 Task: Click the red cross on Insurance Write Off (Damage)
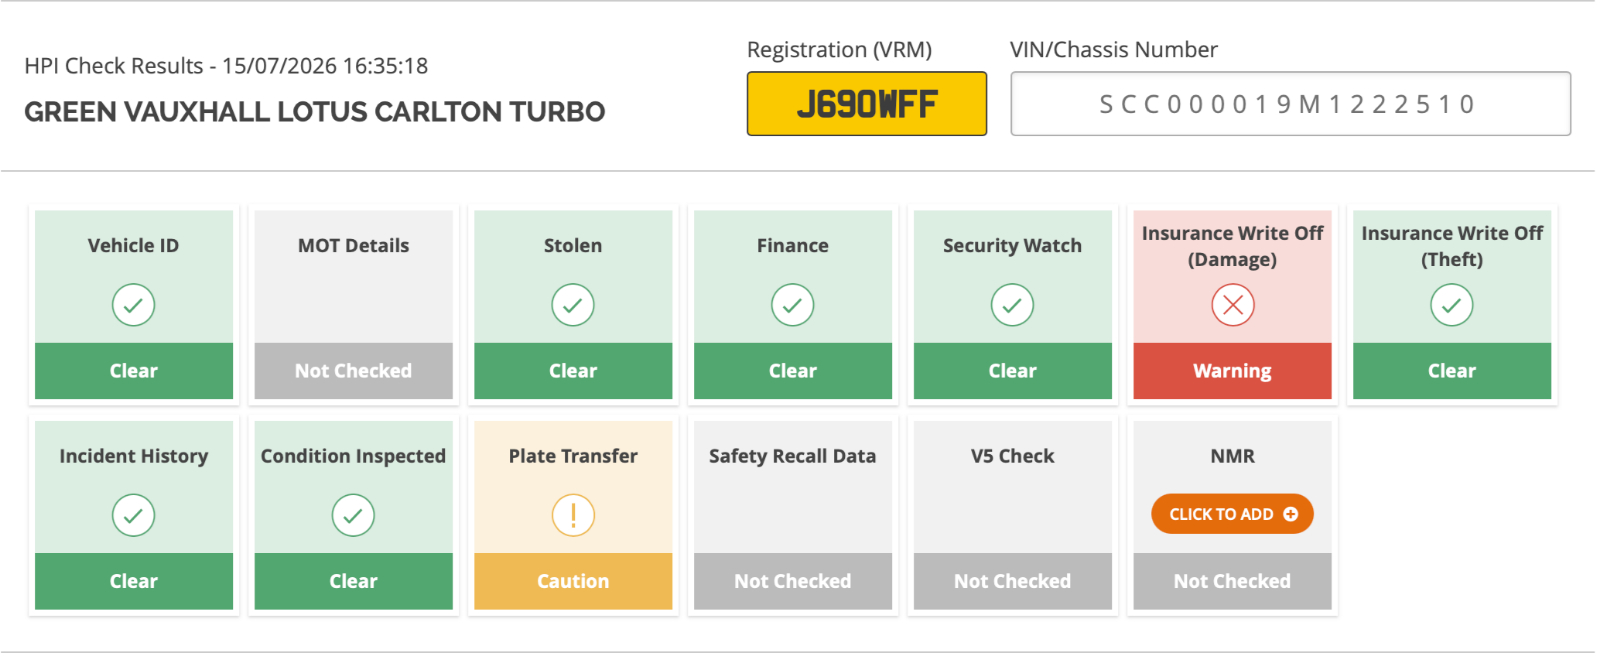pyautogui.click(x=1232, y=305)
